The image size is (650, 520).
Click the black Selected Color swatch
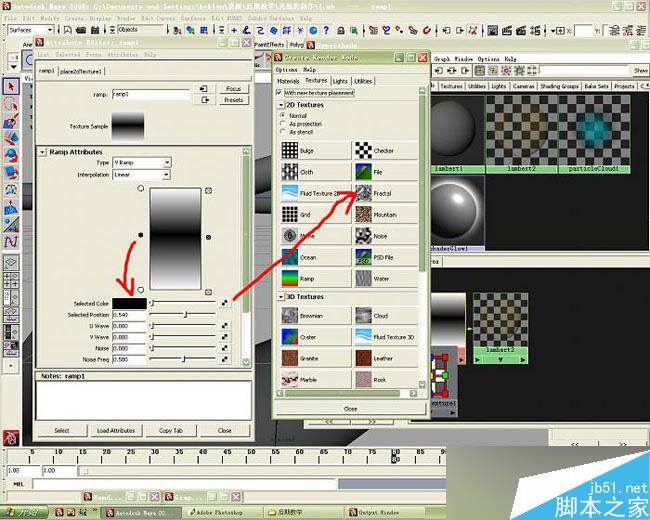(x=129, y=304)
